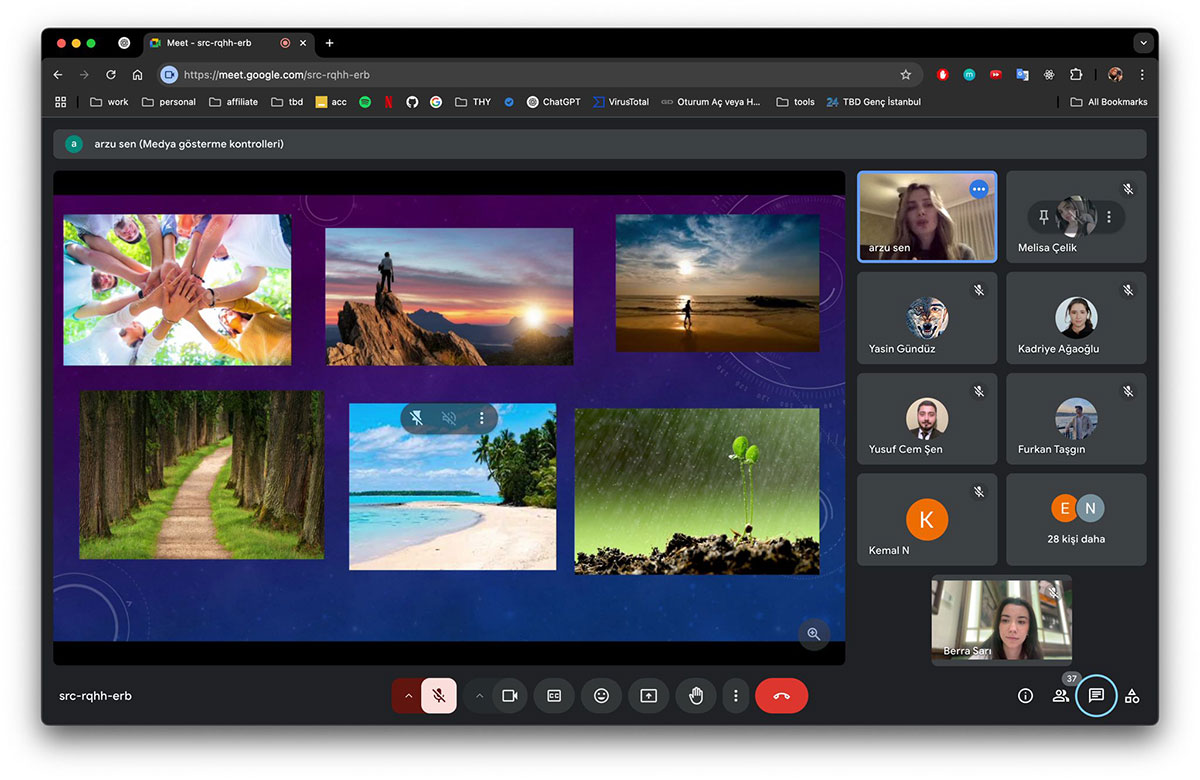Click the present screen button

(x=648, y=696)
